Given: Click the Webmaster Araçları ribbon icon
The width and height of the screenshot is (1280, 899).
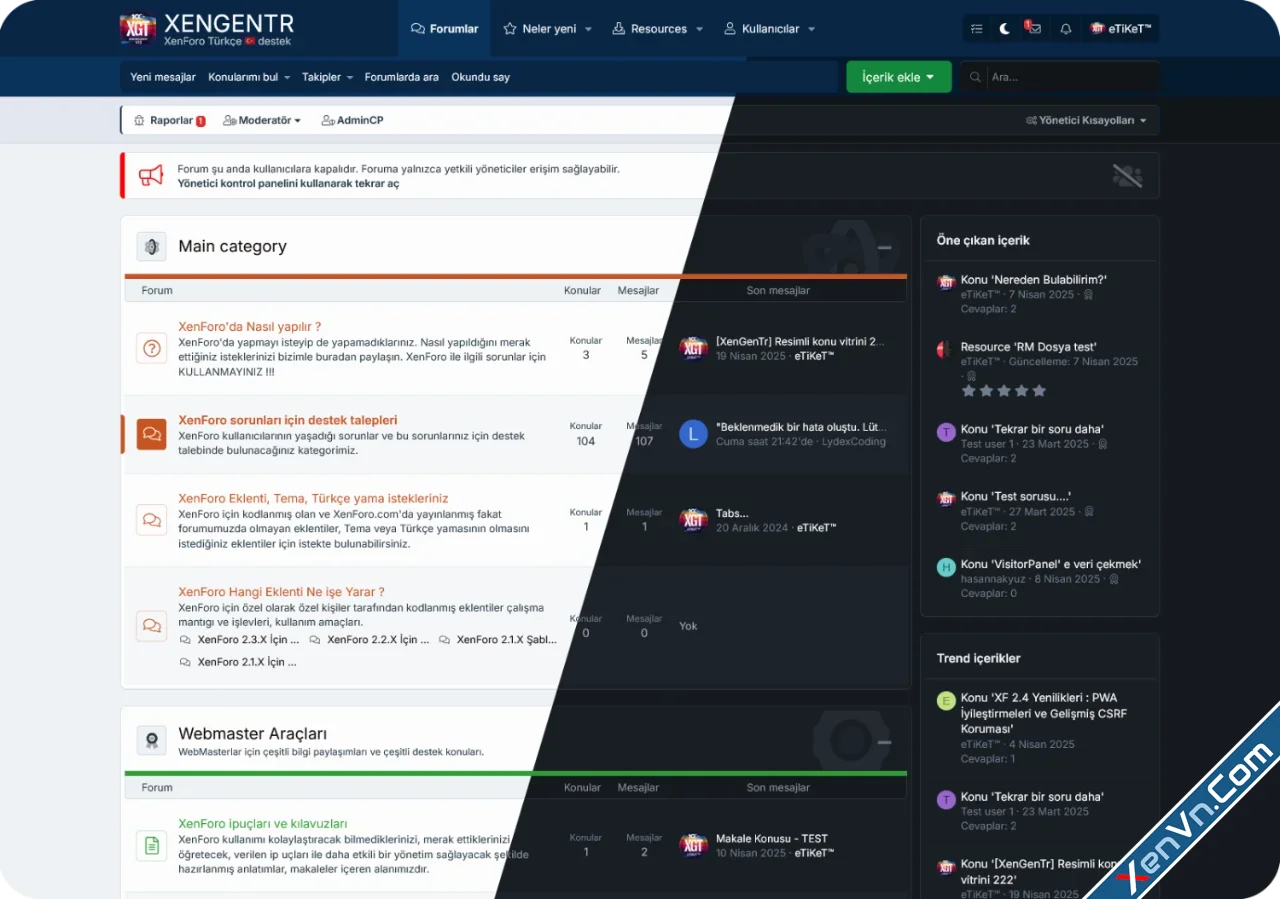Looking at the screenshot, I should [151, 740].
